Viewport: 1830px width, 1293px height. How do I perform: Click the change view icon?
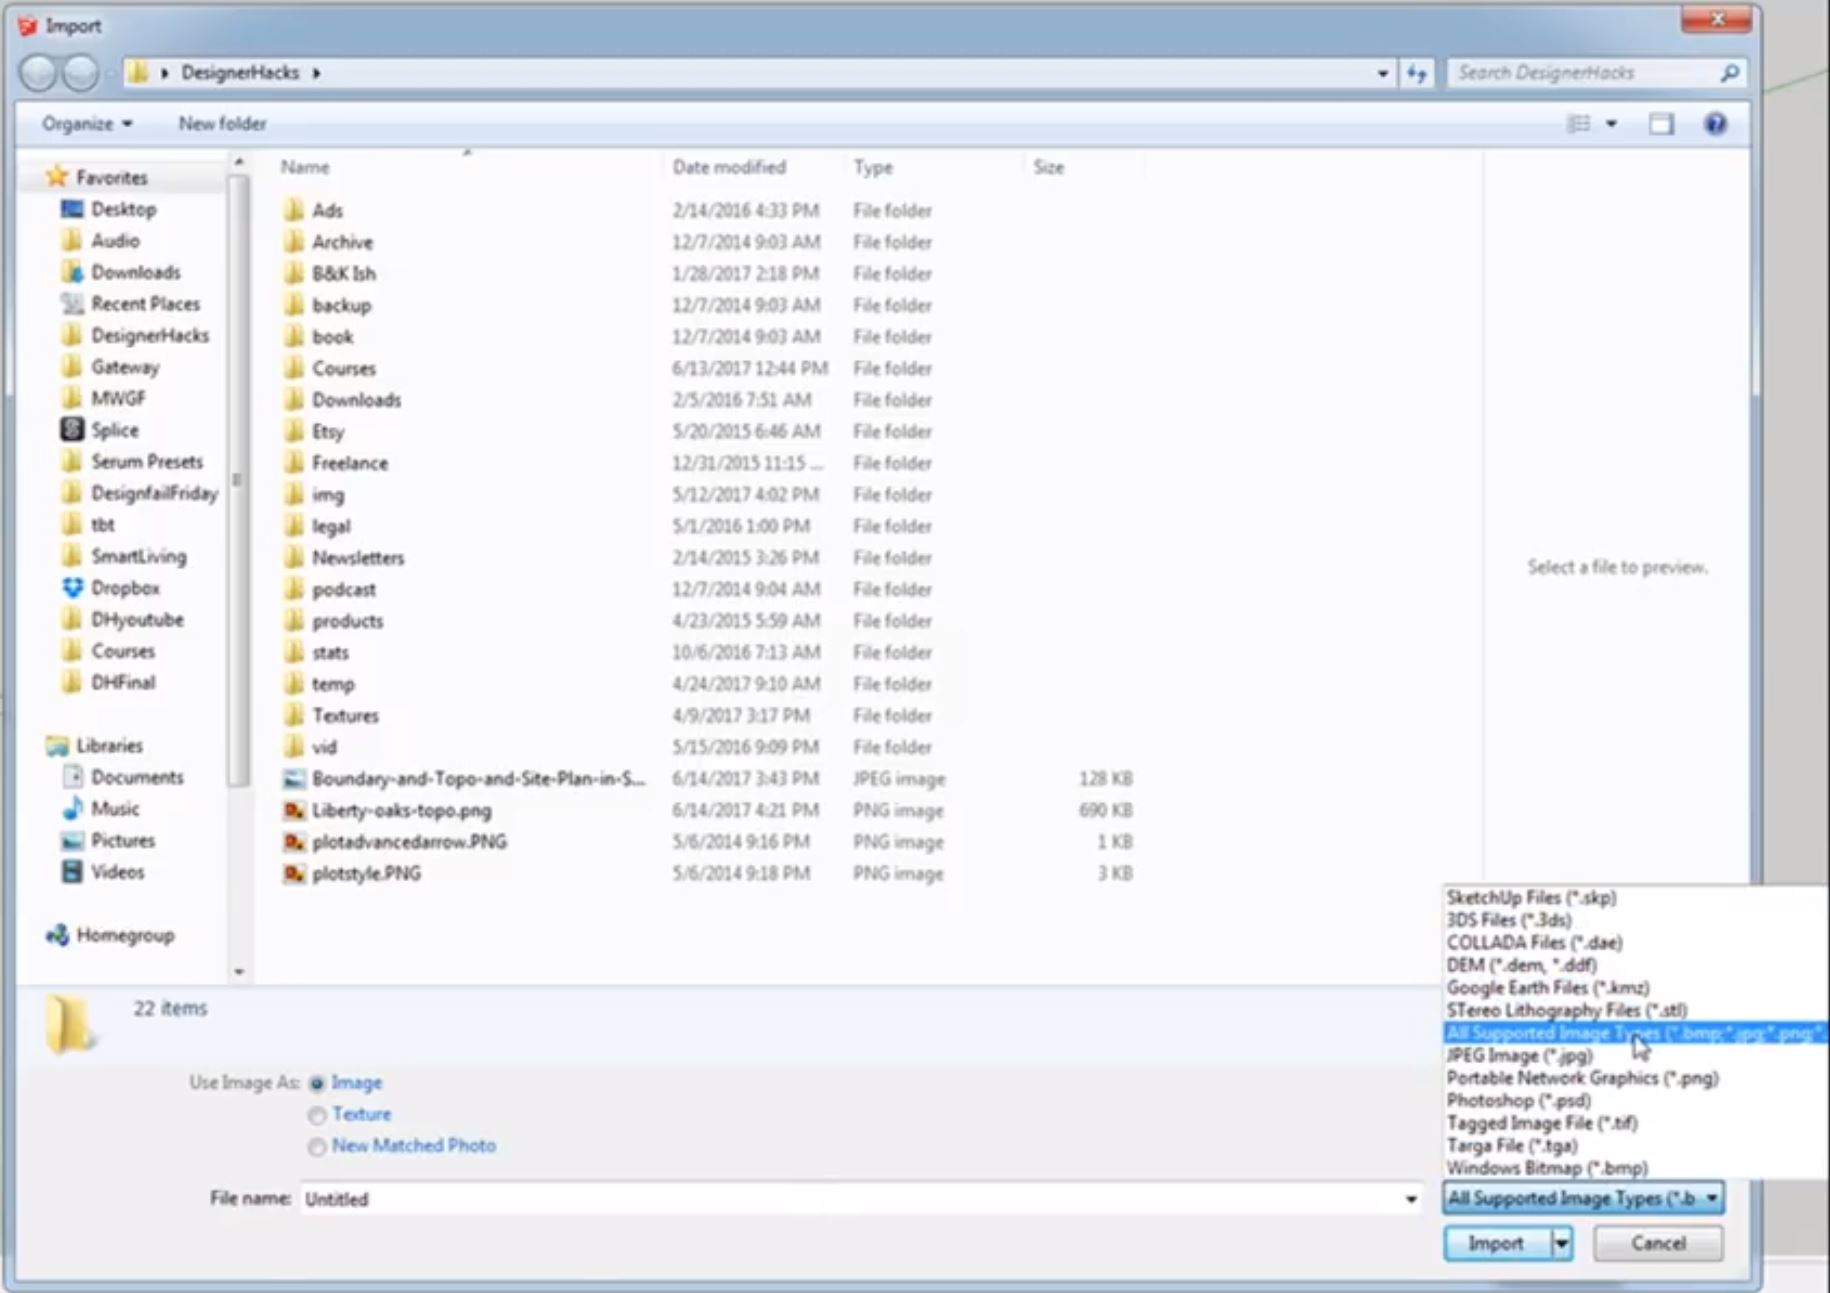[x=1579, y=124]
